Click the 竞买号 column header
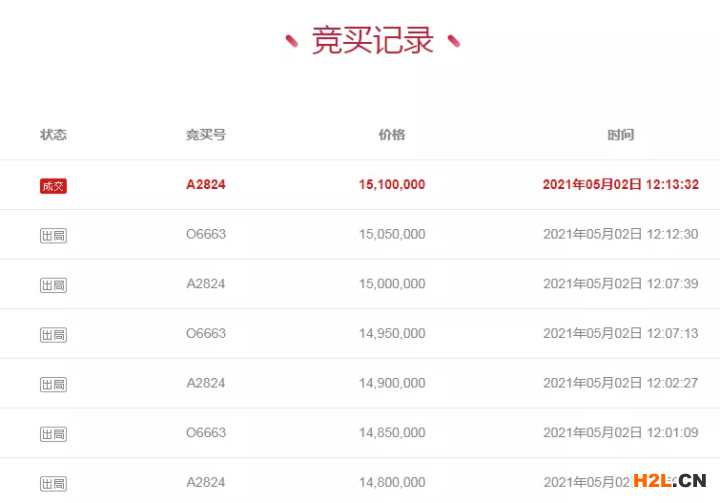Image resolution: width=720 pixels, height=503 pixels. coord(206,135)
